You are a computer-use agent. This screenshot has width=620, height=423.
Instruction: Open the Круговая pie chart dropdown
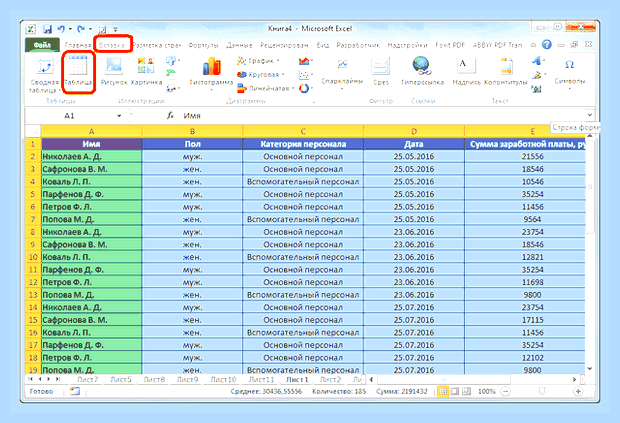[x=261, y=74]
